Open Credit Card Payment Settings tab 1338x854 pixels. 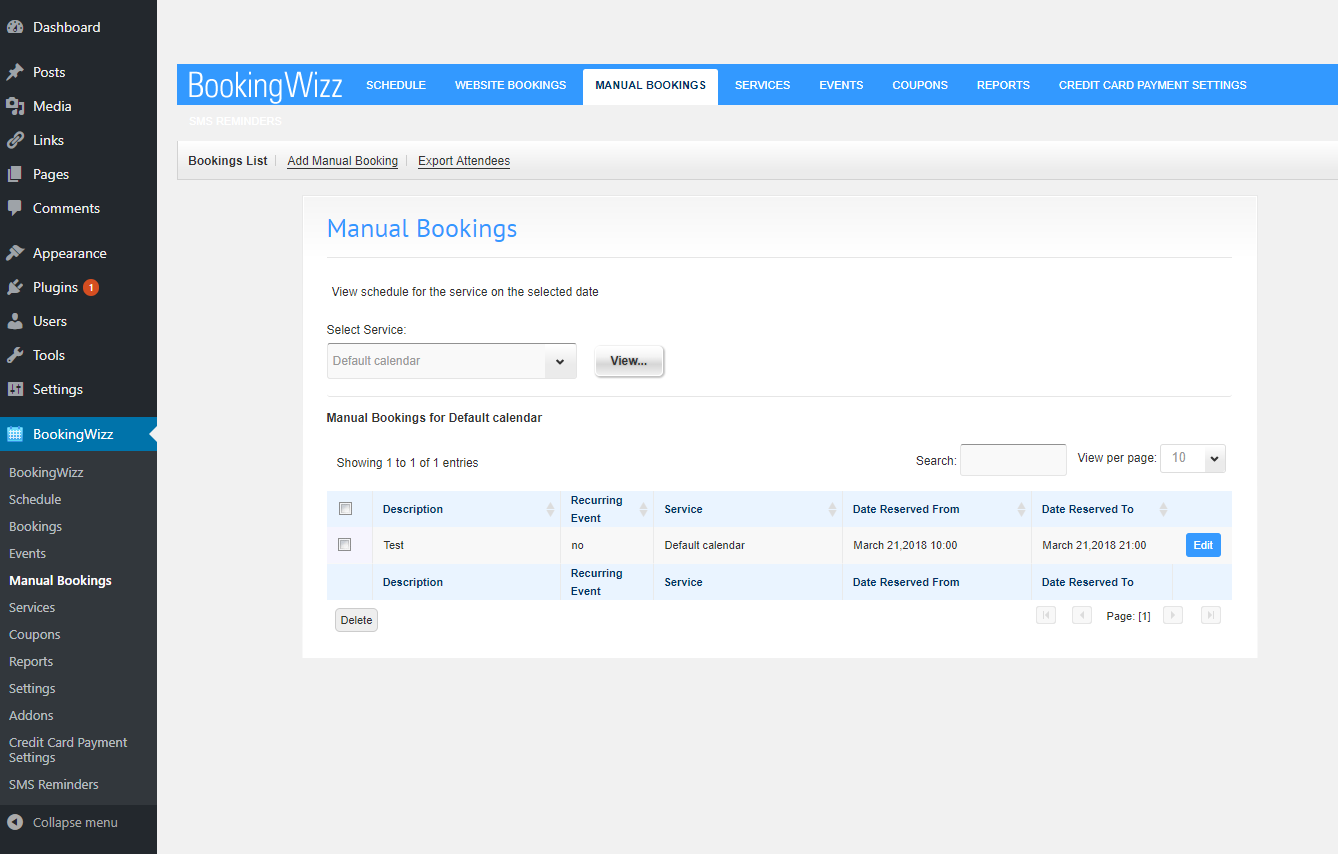coord(1152,85)
